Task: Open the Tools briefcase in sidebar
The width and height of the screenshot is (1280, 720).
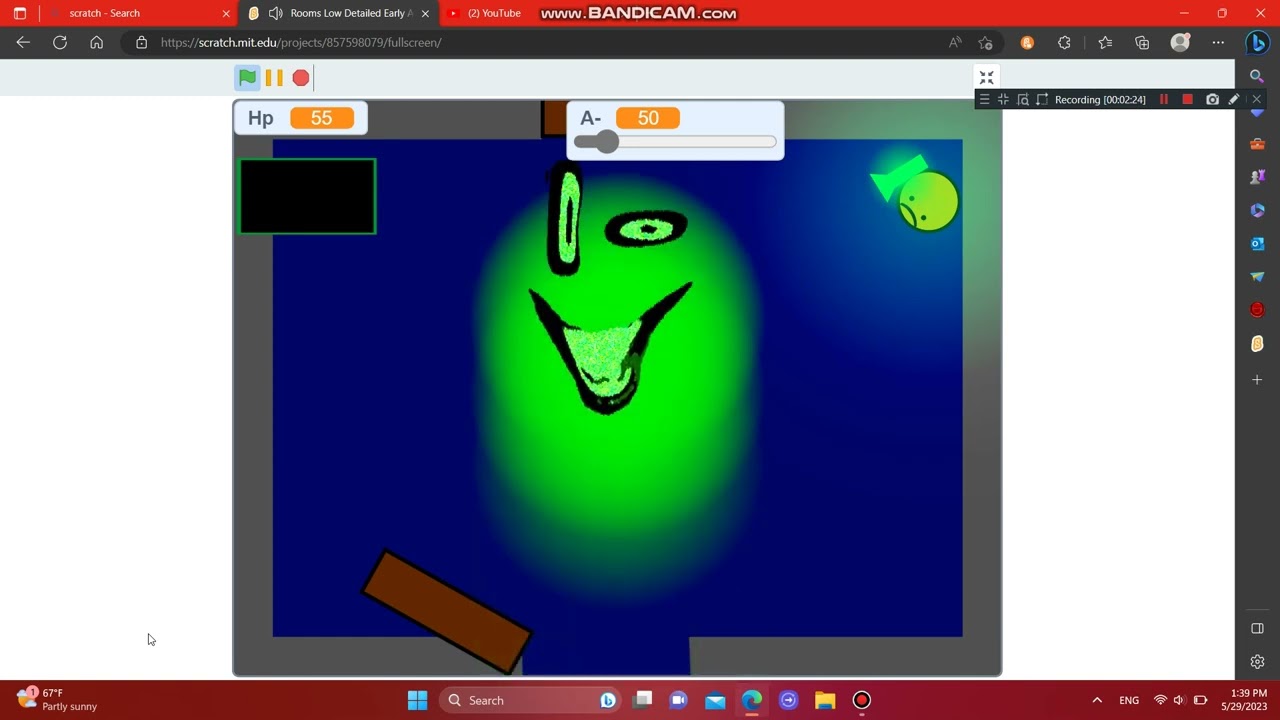Action: pyautogui.click(x=1257, y=143)
